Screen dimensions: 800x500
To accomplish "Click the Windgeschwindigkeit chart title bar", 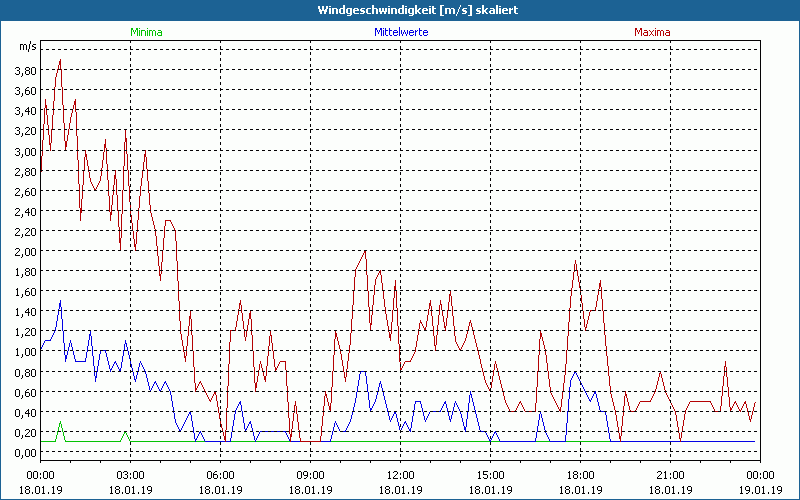I will coord(400,10).
